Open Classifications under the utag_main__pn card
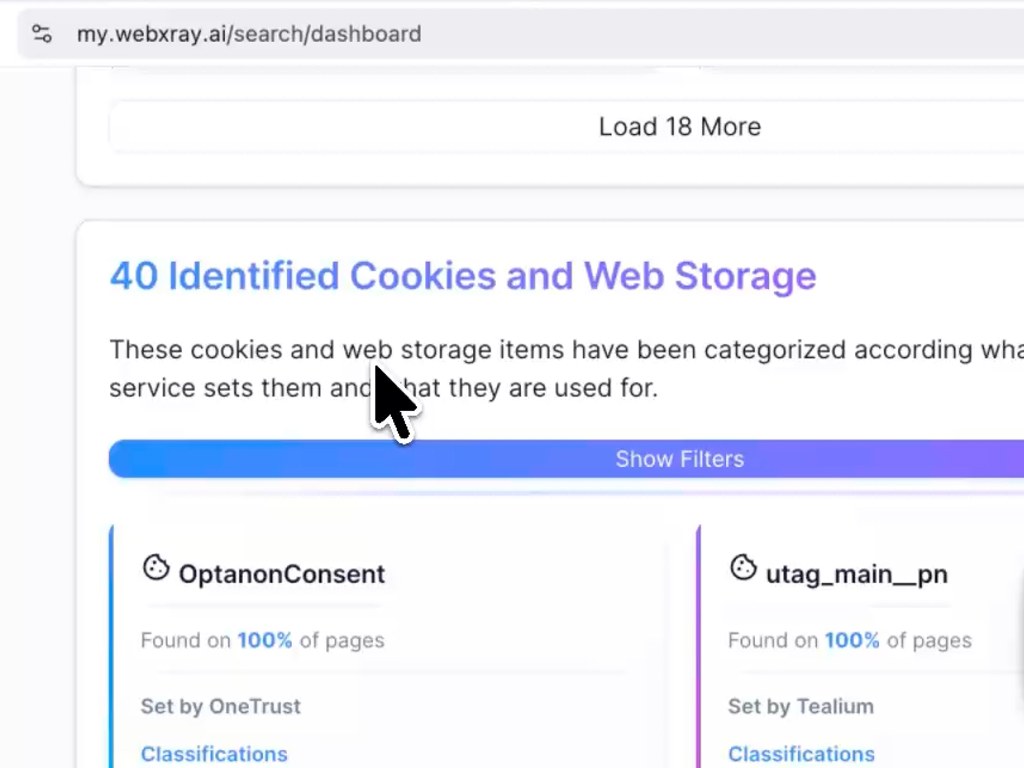1024x768 pixels. pyautogui.click(x=801, y=754)
